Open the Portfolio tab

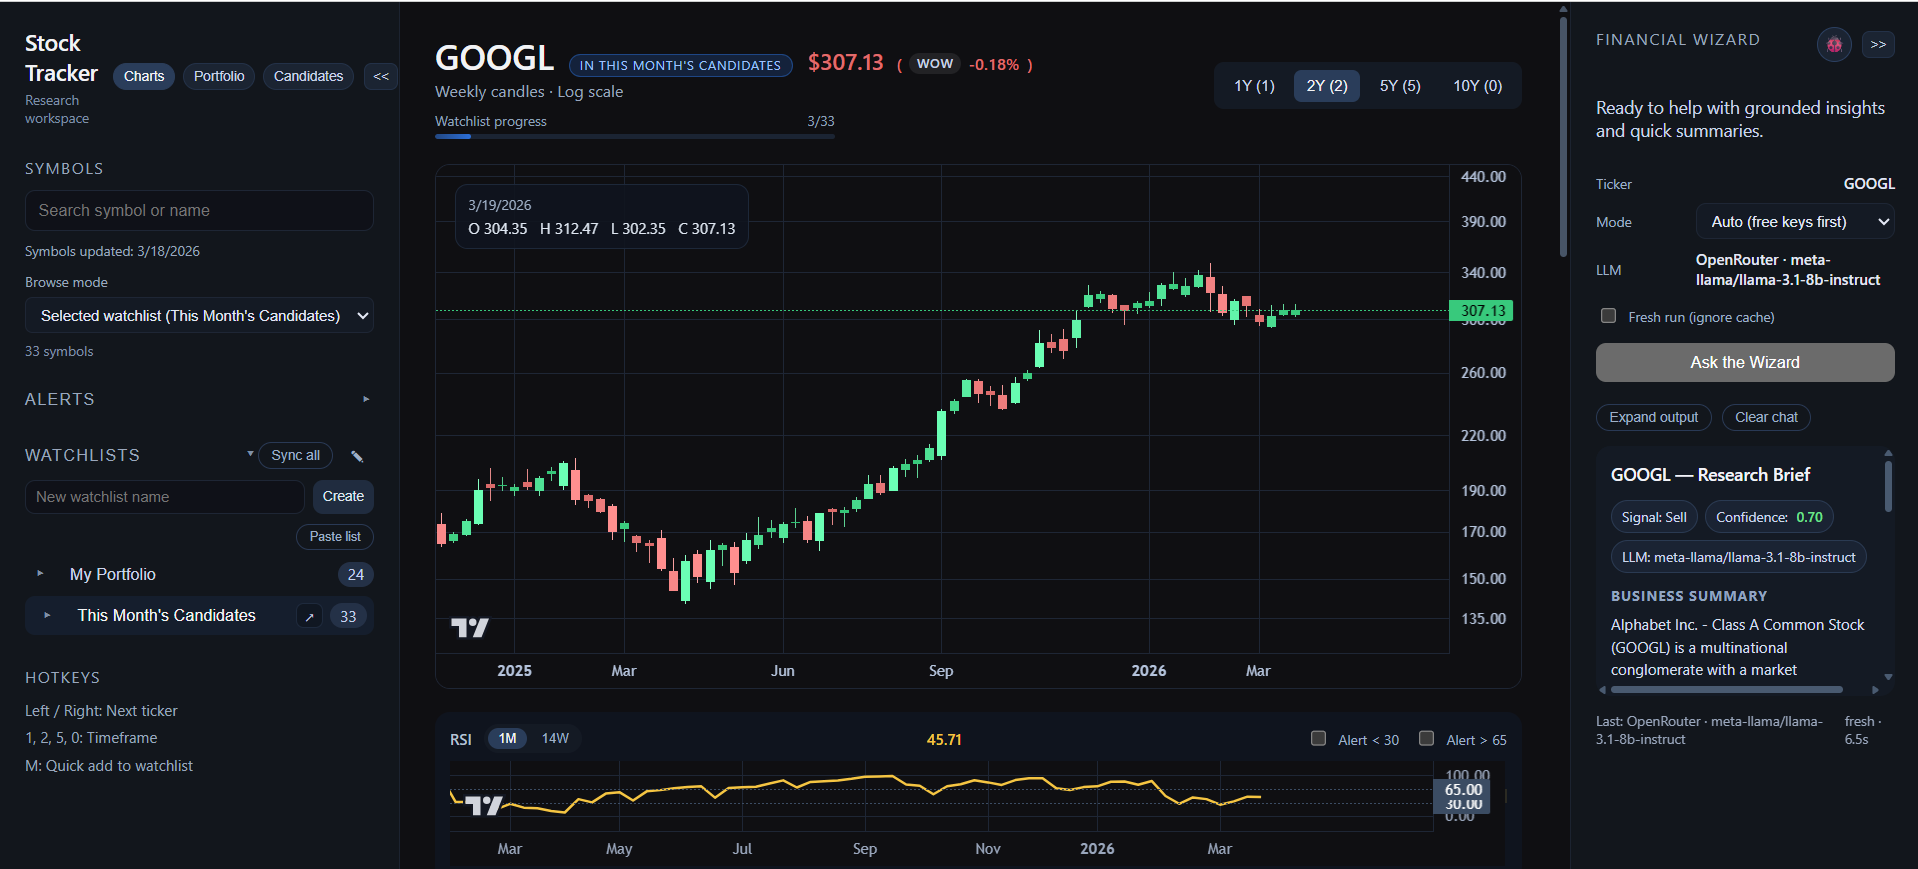pyautogui.click(x=219, y=76)
